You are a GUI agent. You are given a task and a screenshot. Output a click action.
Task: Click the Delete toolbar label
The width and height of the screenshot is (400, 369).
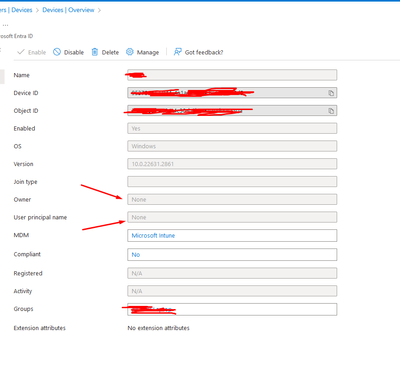coord(110,52)
